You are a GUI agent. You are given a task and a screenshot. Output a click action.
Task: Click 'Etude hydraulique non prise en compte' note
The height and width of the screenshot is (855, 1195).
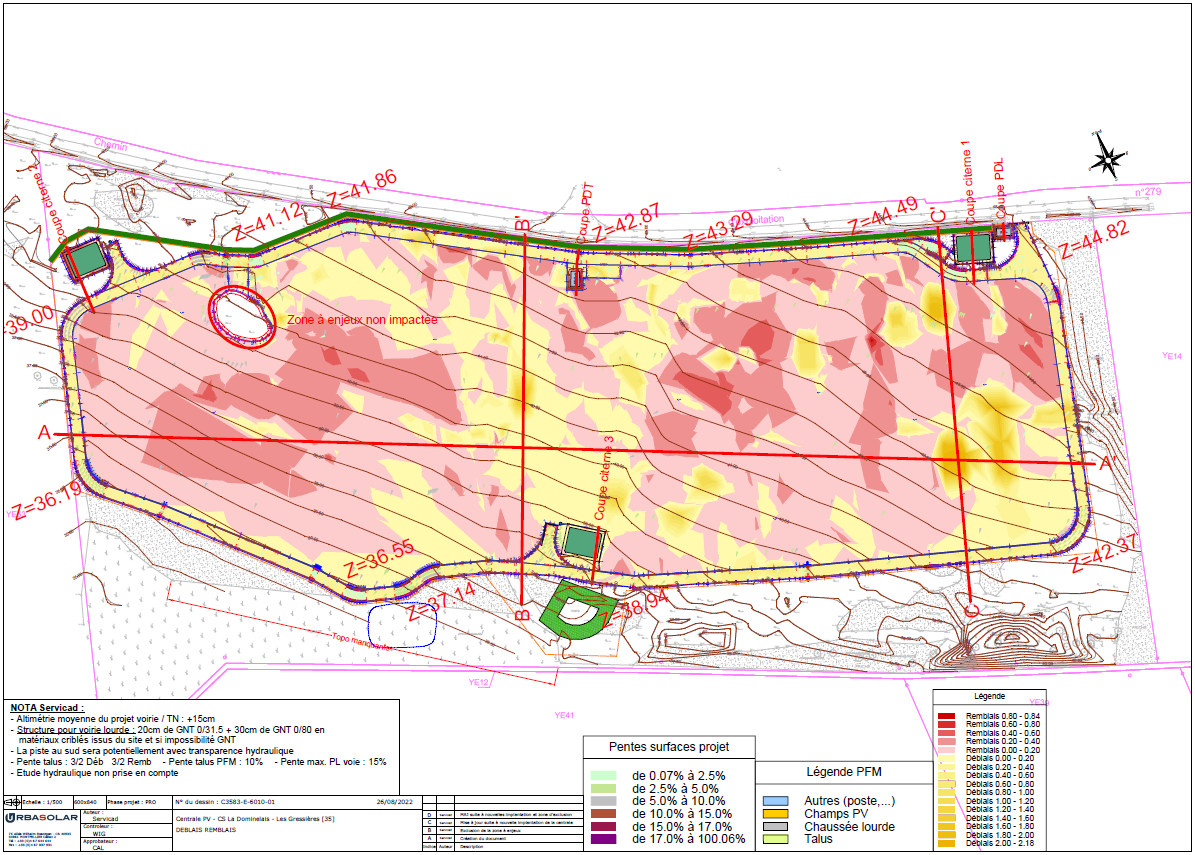pos(95,773)
